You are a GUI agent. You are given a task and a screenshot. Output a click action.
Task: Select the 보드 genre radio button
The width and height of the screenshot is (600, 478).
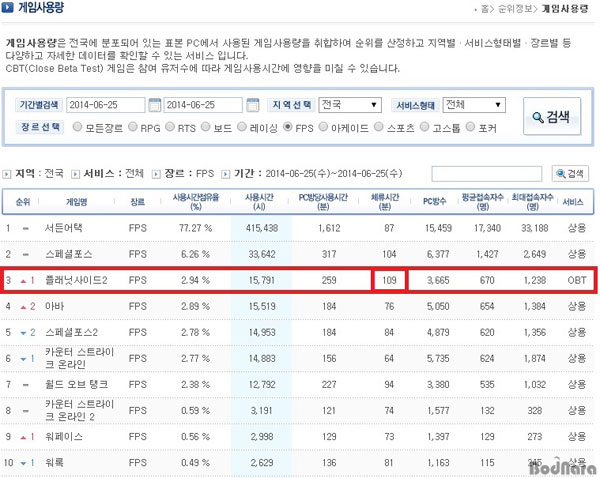pyautogui.click(x=205, y=127)
